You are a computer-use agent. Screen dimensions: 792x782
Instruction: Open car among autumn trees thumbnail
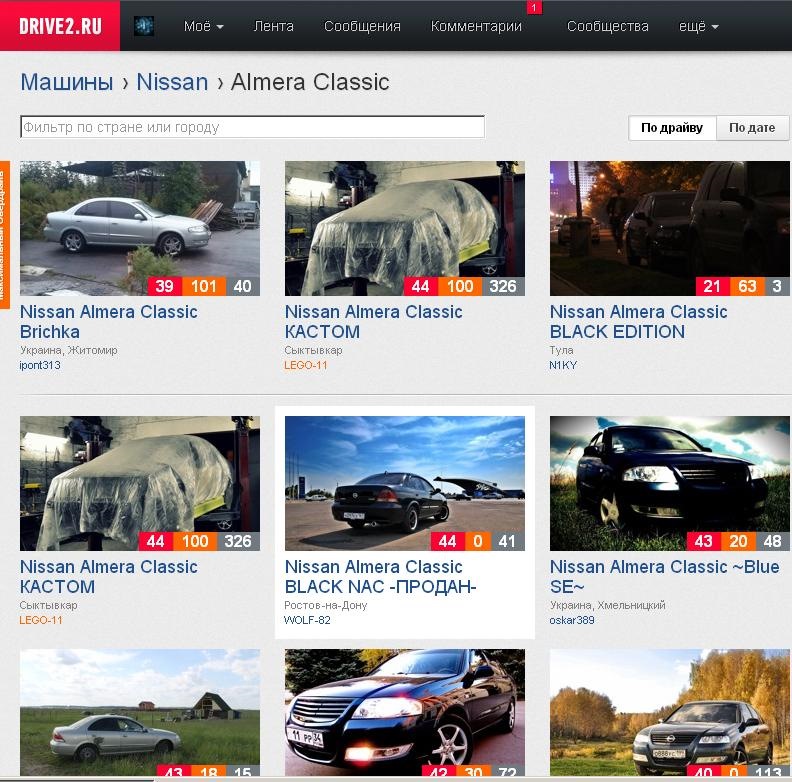point(670,712)
